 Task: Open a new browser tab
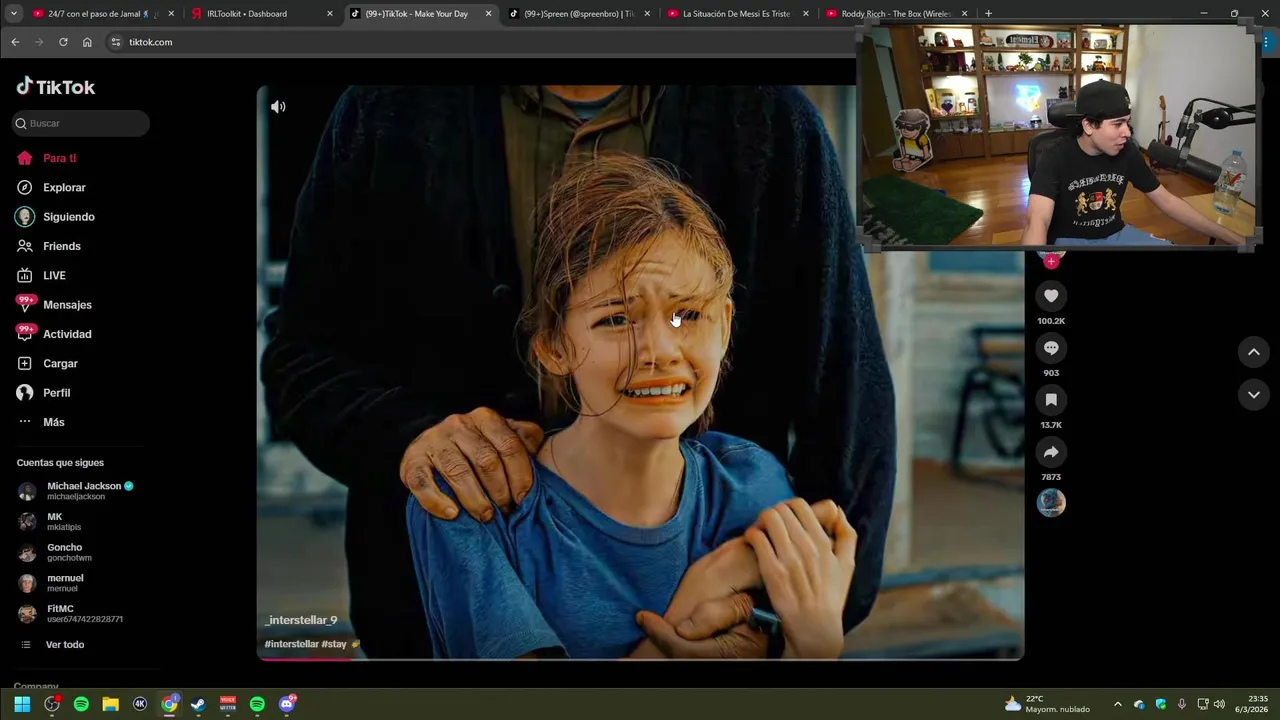click(988, 14)
